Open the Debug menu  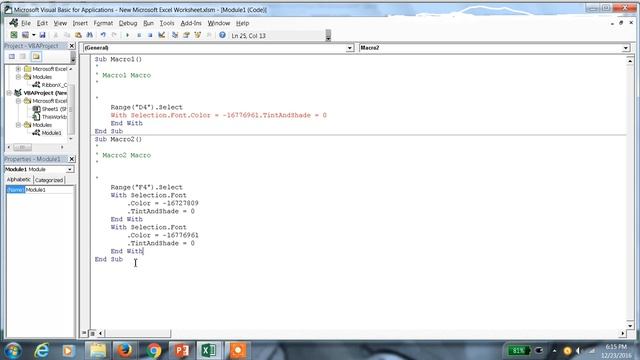(x=128, y=23)
